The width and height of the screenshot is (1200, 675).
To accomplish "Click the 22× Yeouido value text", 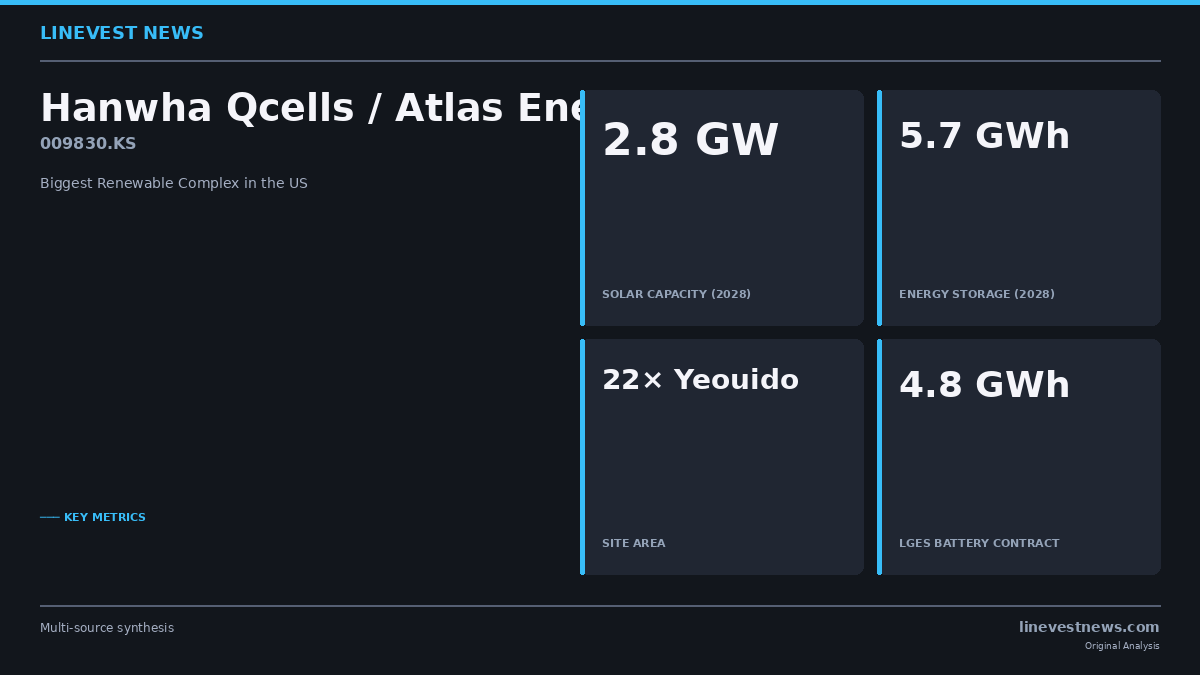I will (x=700, y=381).
